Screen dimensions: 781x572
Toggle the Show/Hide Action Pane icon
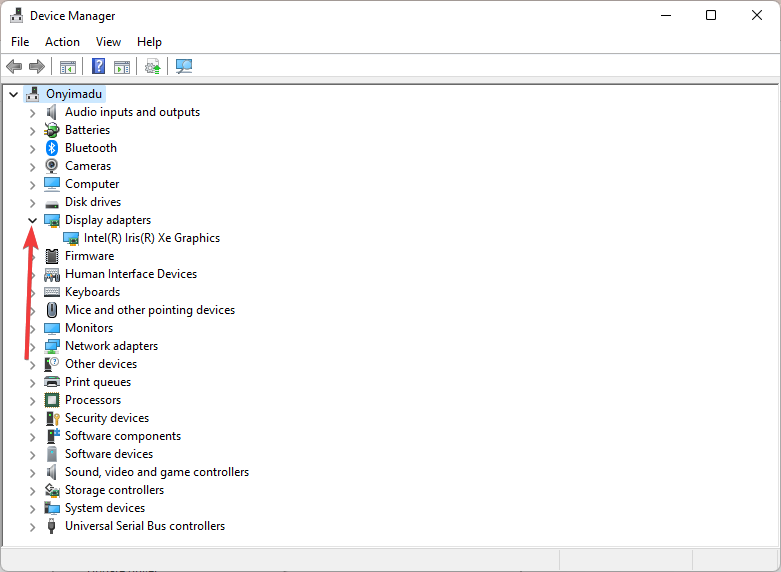pyautogui.click(x=122, y=67)
